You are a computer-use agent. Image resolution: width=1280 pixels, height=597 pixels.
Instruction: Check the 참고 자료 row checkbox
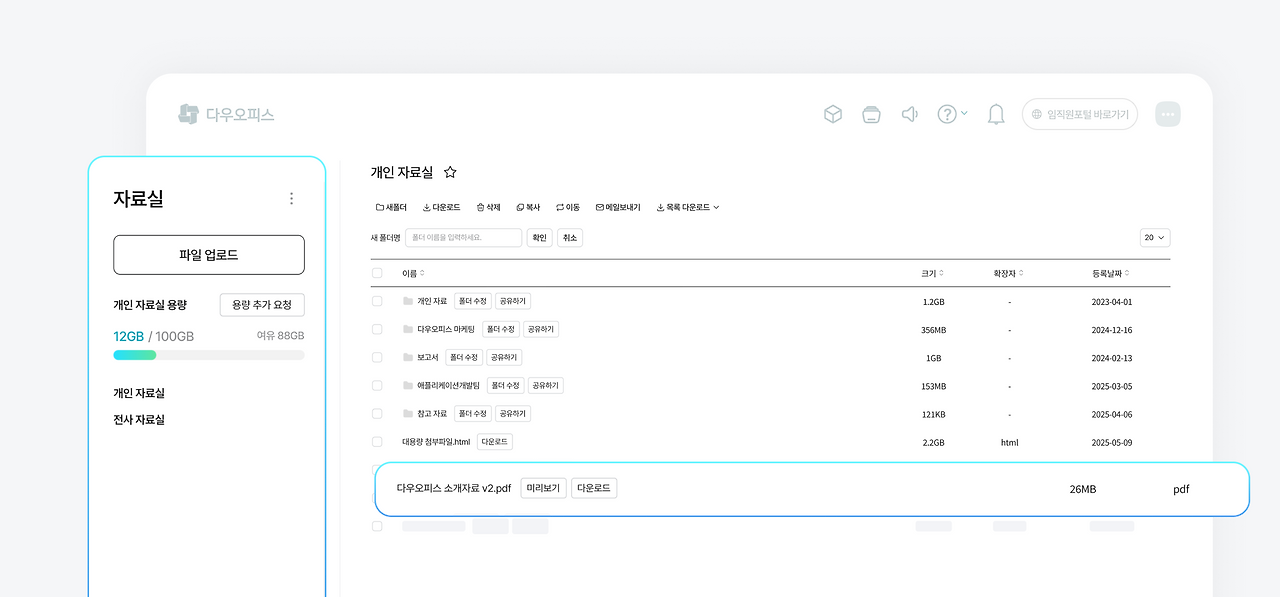point(377,413)
